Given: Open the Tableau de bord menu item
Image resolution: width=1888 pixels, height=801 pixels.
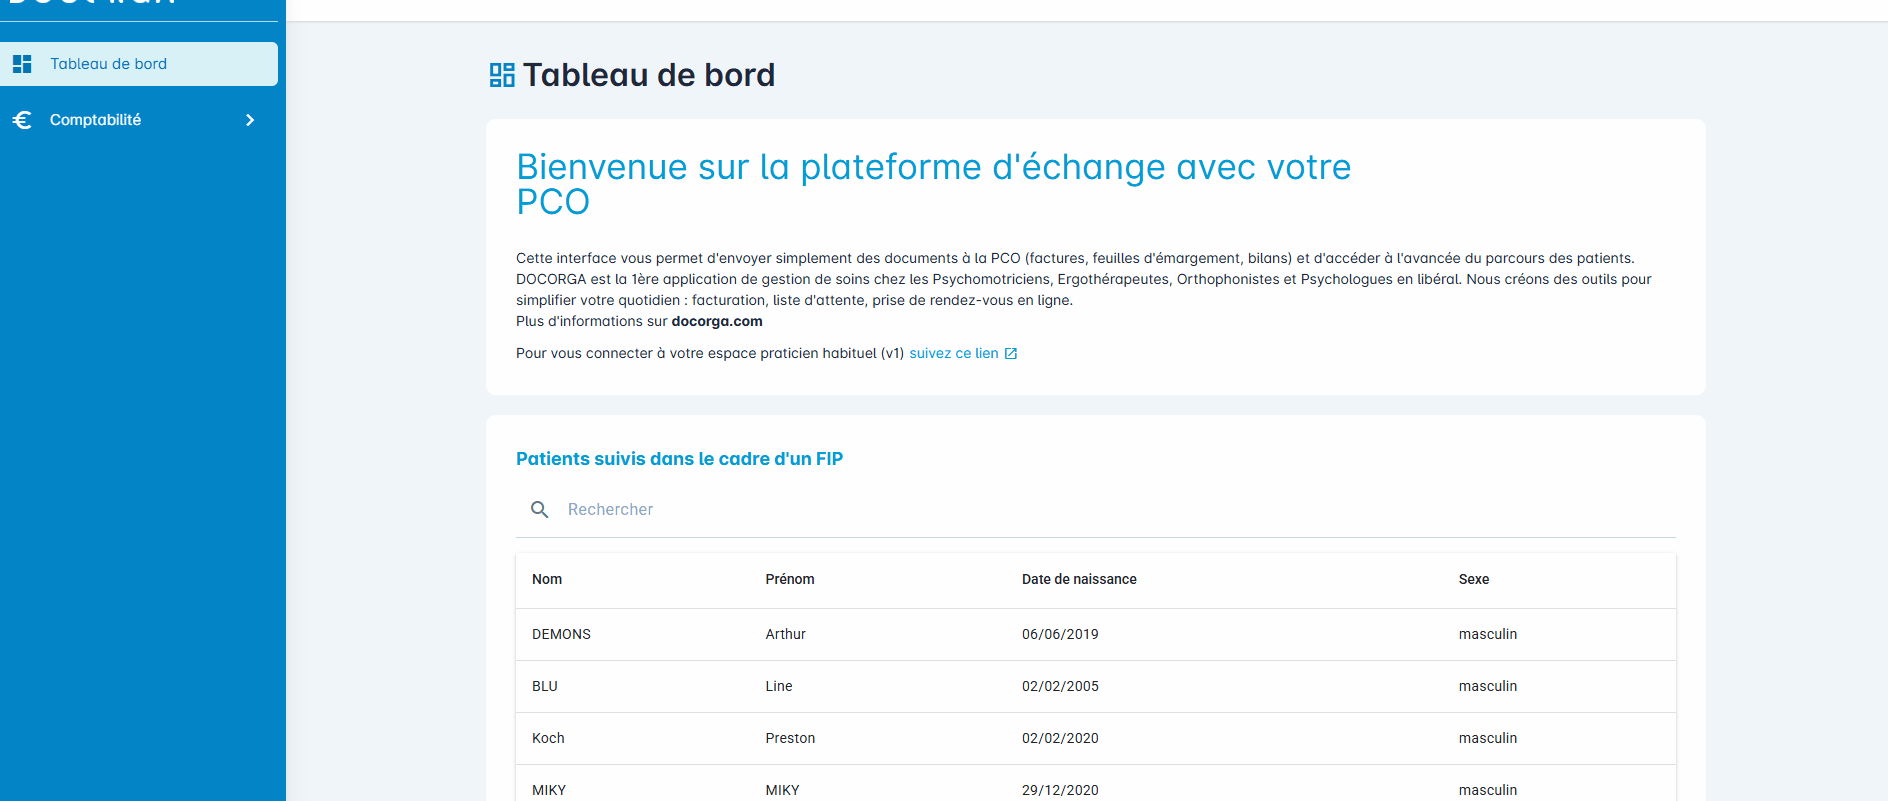Looking at the screenshot, I should click(x=109, y=64).
